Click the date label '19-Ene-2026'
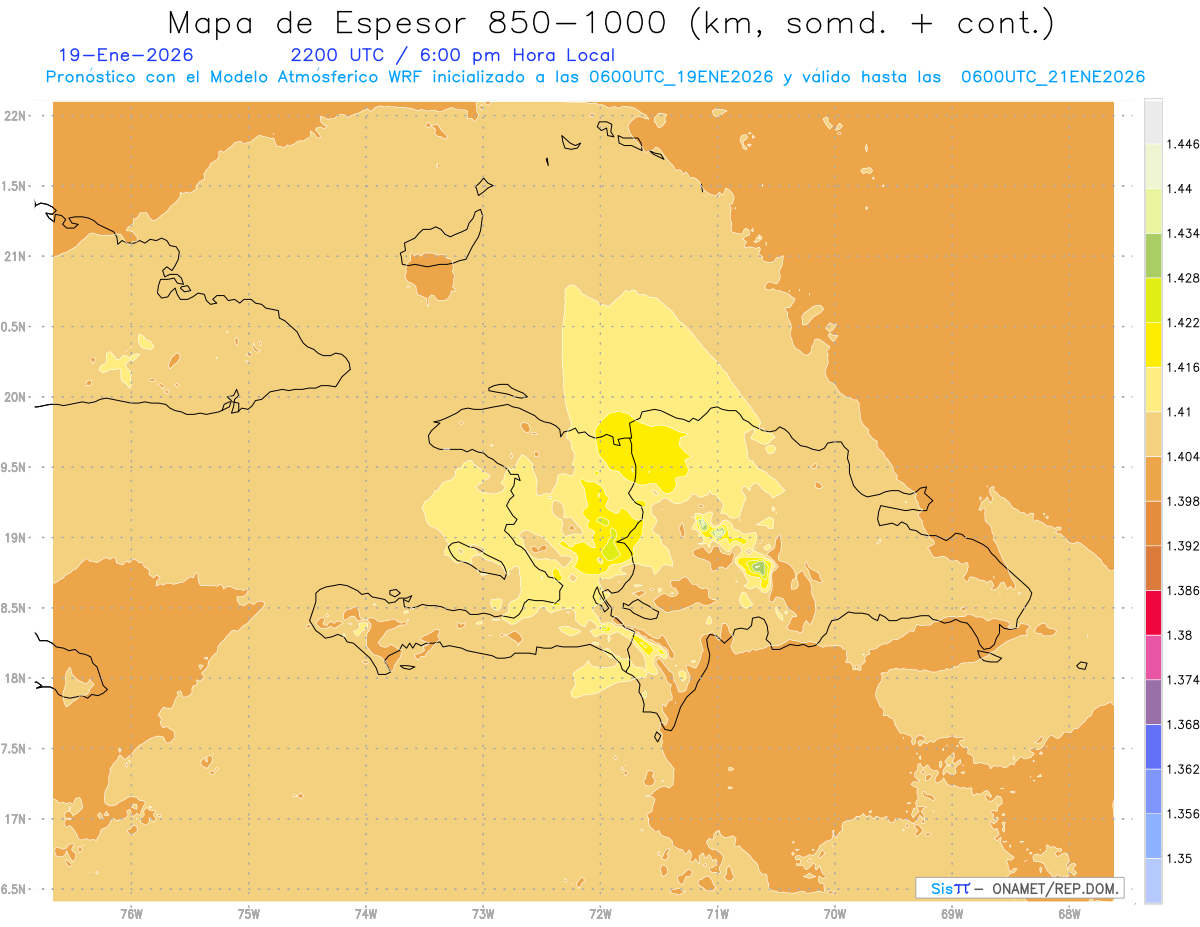 tap(126, 56)
